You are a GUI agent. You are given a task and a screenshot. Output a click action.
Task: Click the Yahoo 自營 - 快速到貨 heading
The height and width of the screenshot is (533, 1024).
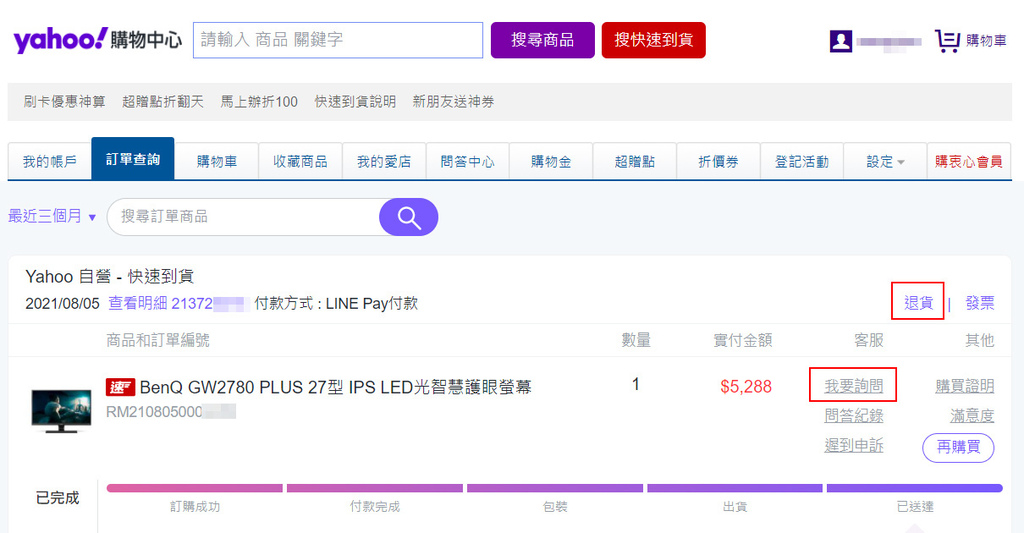(110, 276)
